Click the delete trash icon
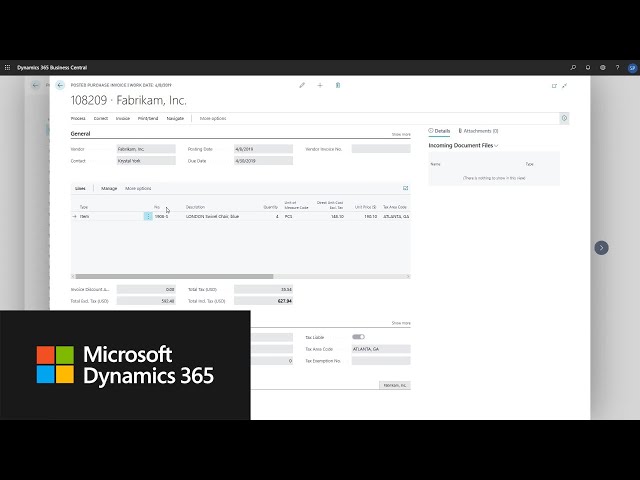The image size is (640, 480). coord(338,86)
